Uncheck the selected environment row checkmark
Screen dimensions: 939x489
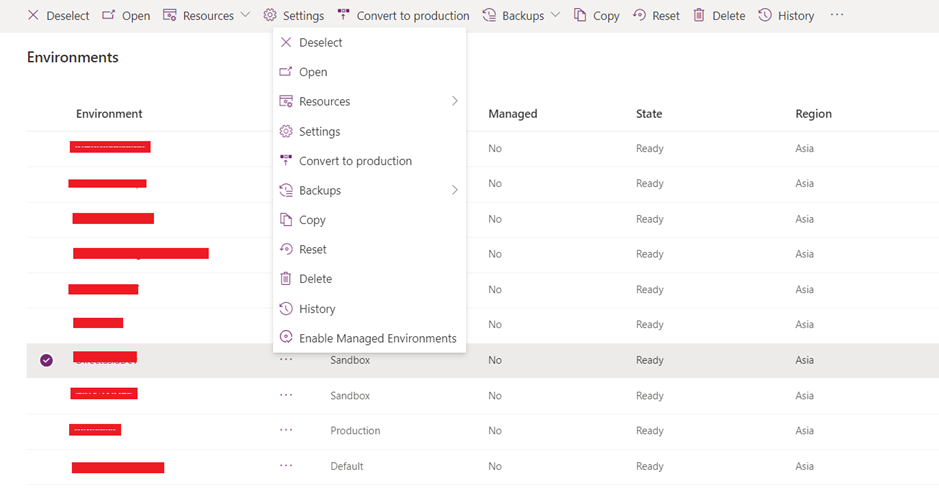point(46,360)
